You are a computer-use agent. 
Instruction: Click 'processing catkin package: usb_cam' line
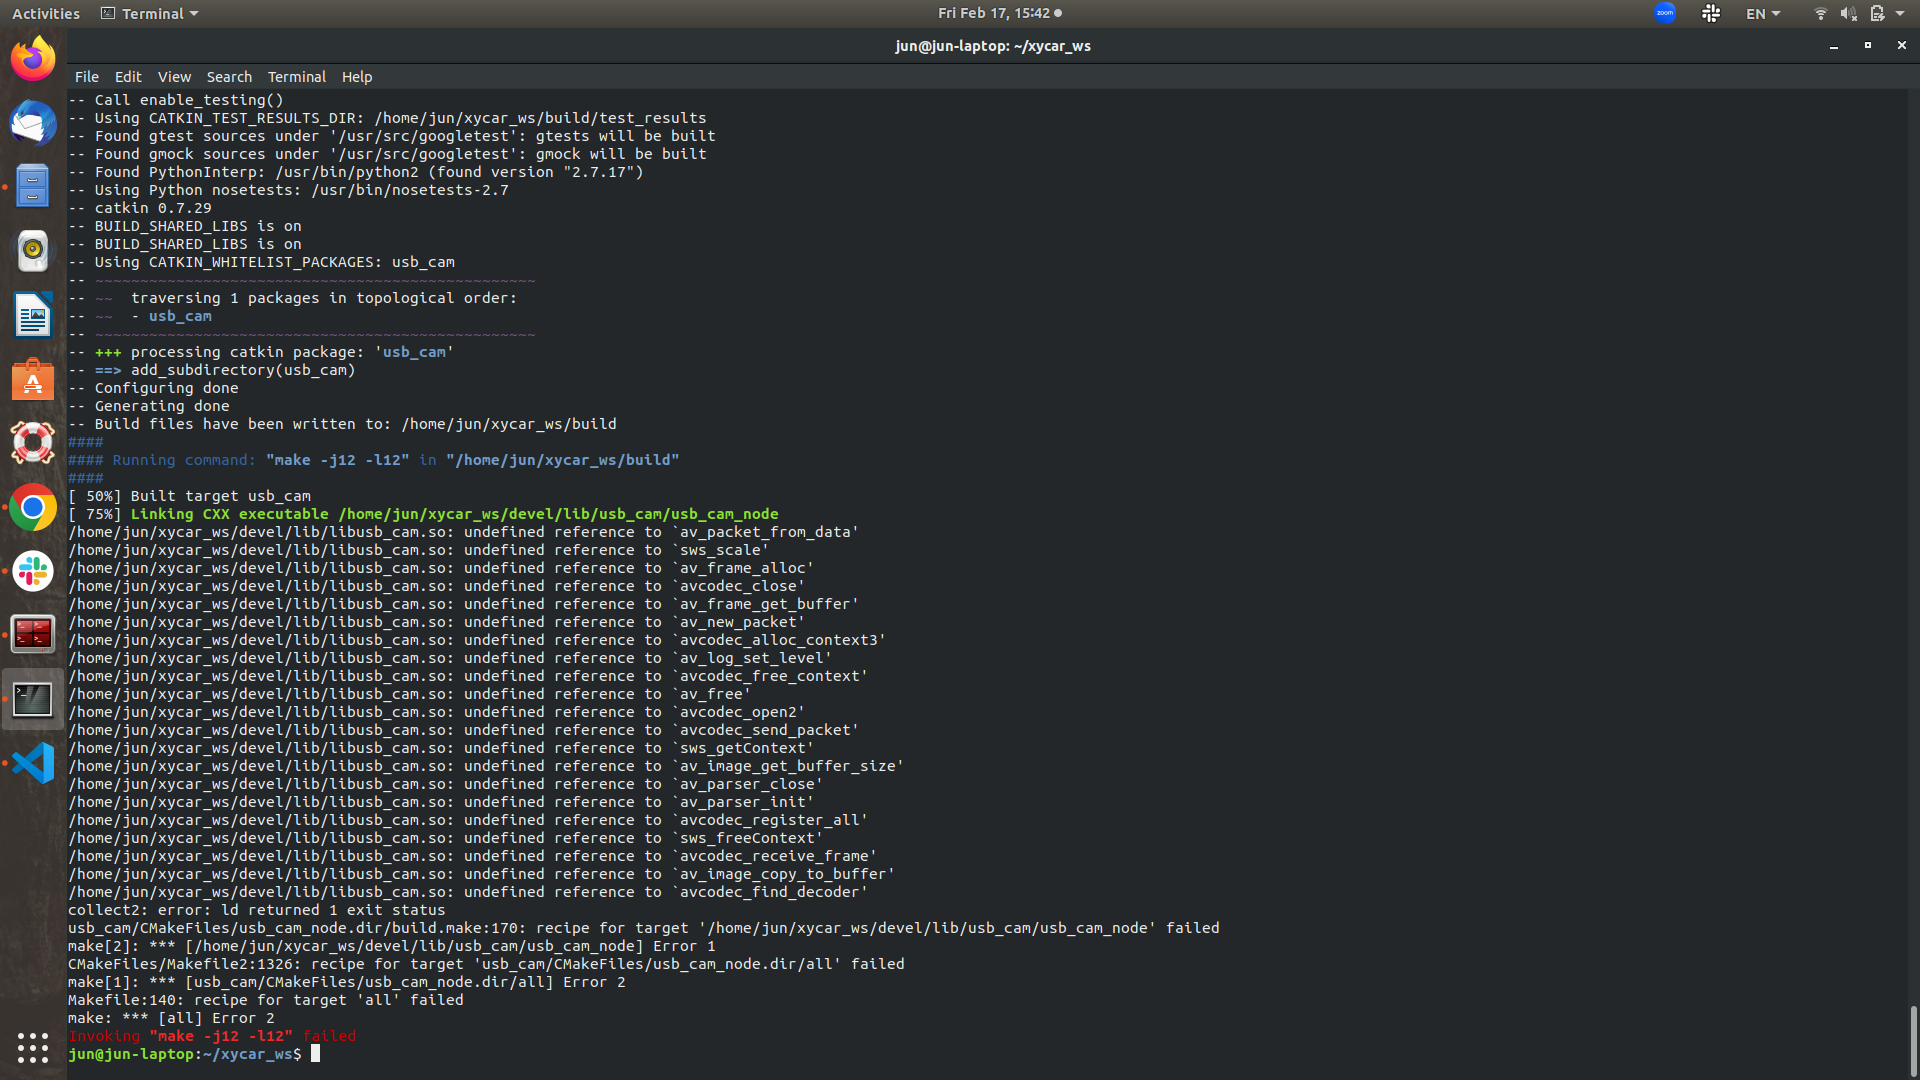(x=261, y=352)
